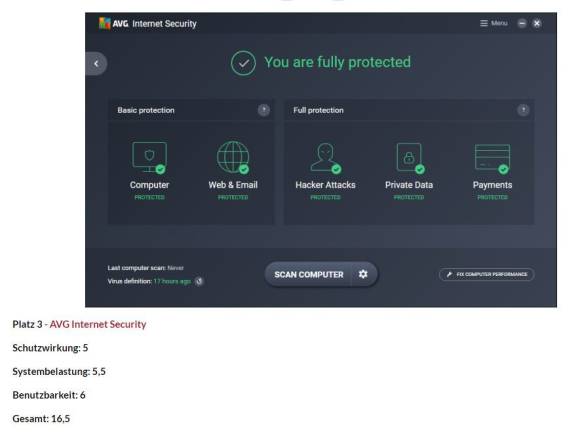580x432 pixels.
Task: Click the Scan Computer button
Action: click(308, 274)
